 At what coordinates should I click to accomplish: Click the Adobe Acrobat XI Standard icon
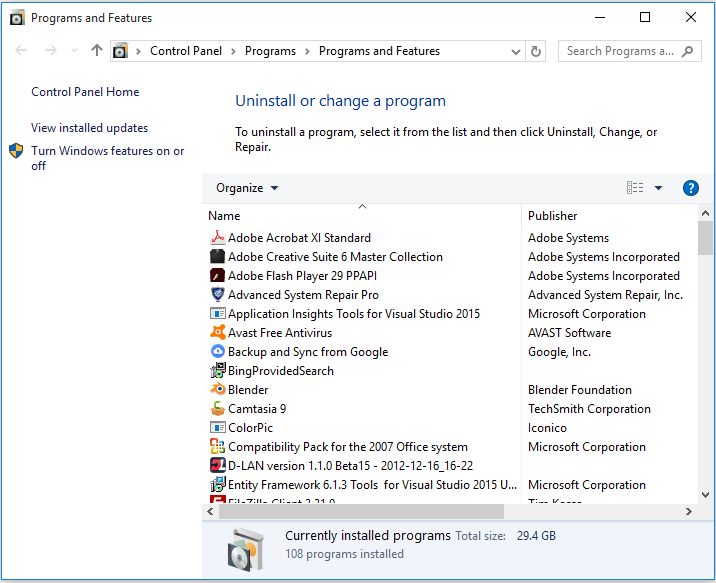217,237
